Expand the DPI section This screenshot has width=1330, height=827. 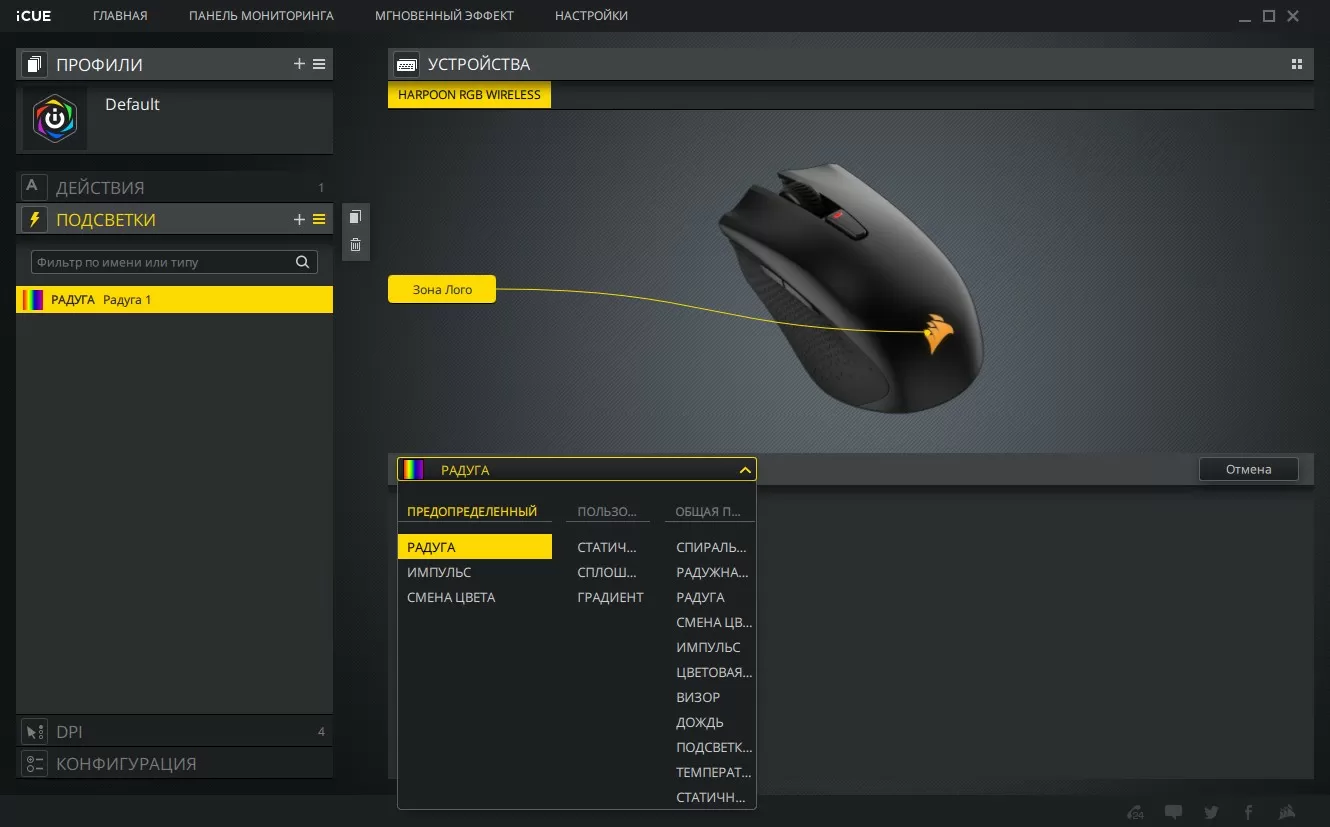(174, 732)
